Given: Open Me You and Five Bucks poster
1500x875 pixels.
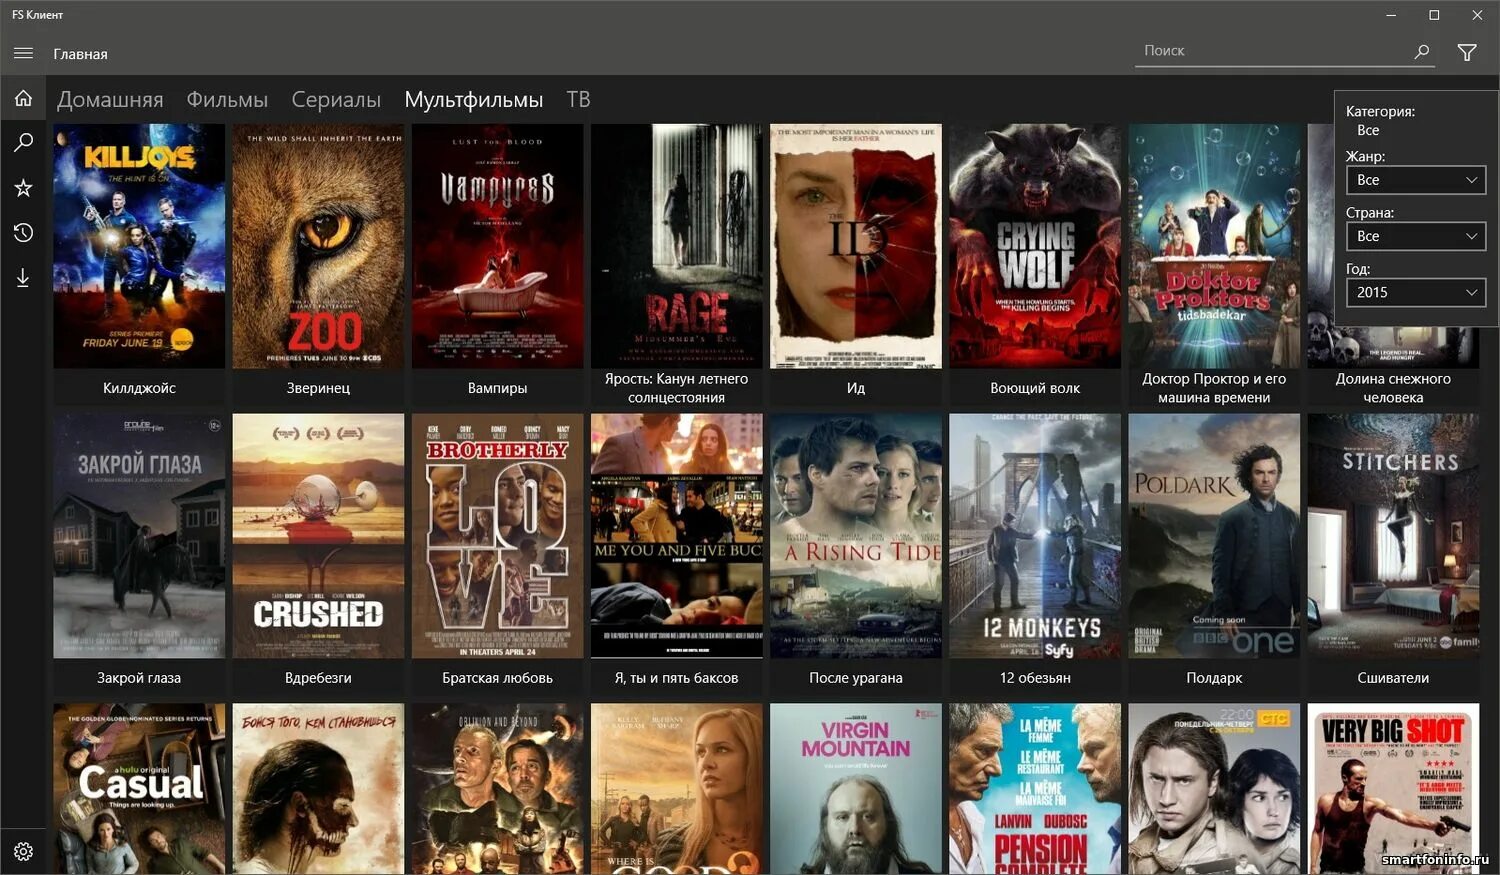Looking at the screenshot, I should tap(676, 536).
